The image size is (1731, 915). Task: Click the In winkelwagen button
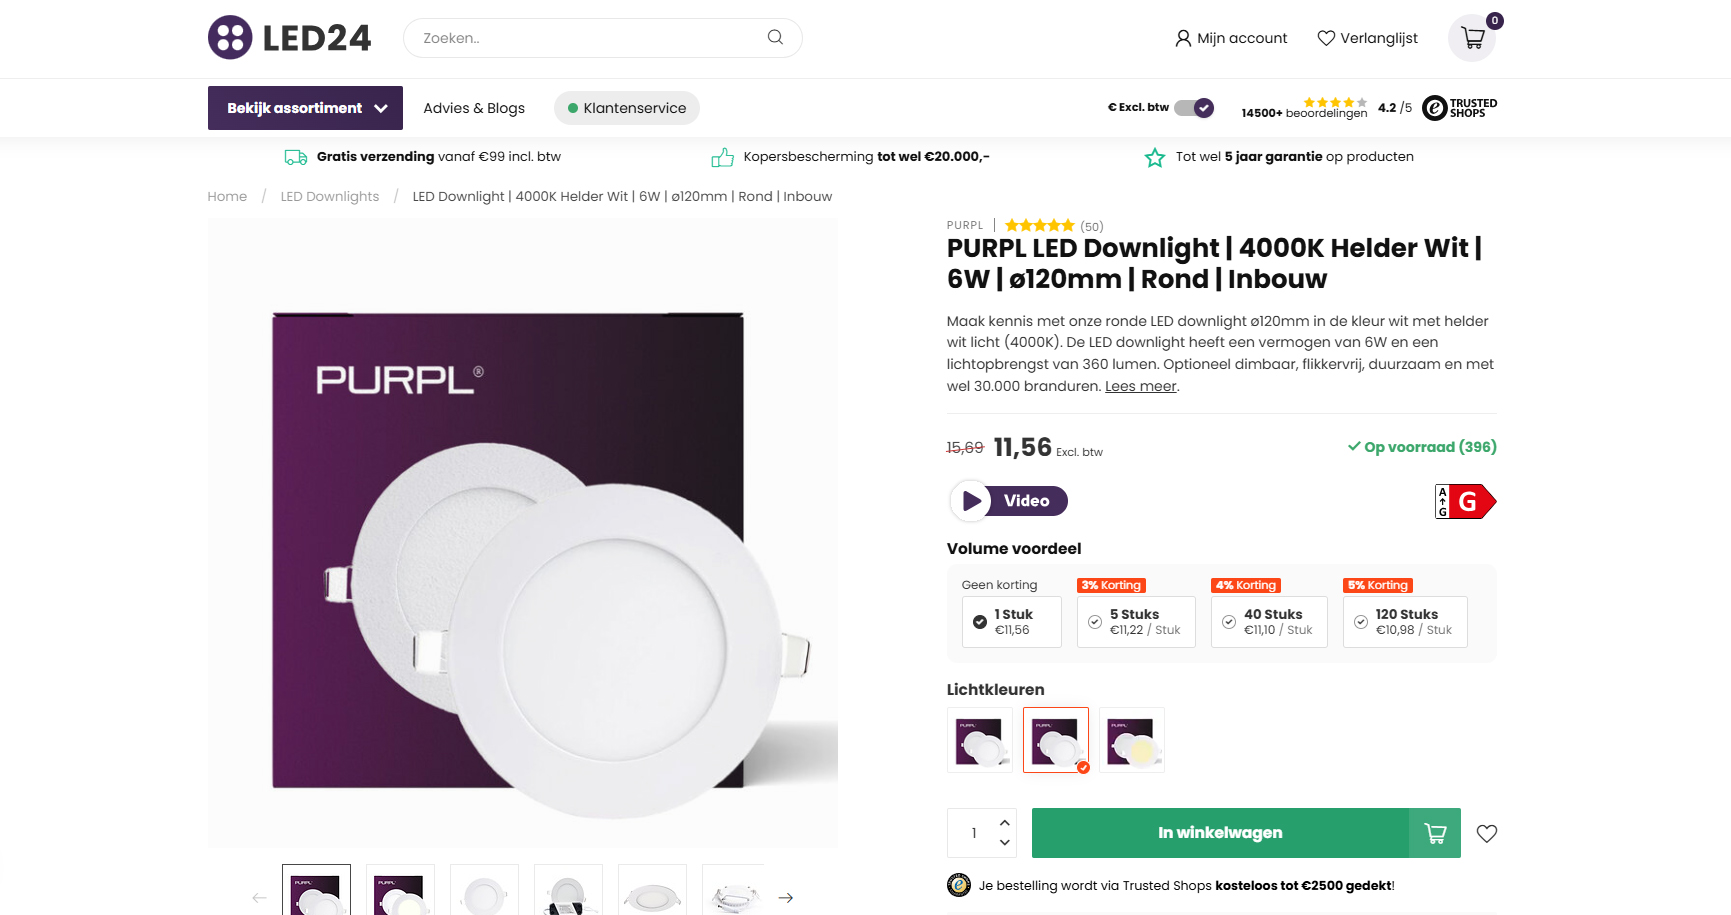[1220, 833]
